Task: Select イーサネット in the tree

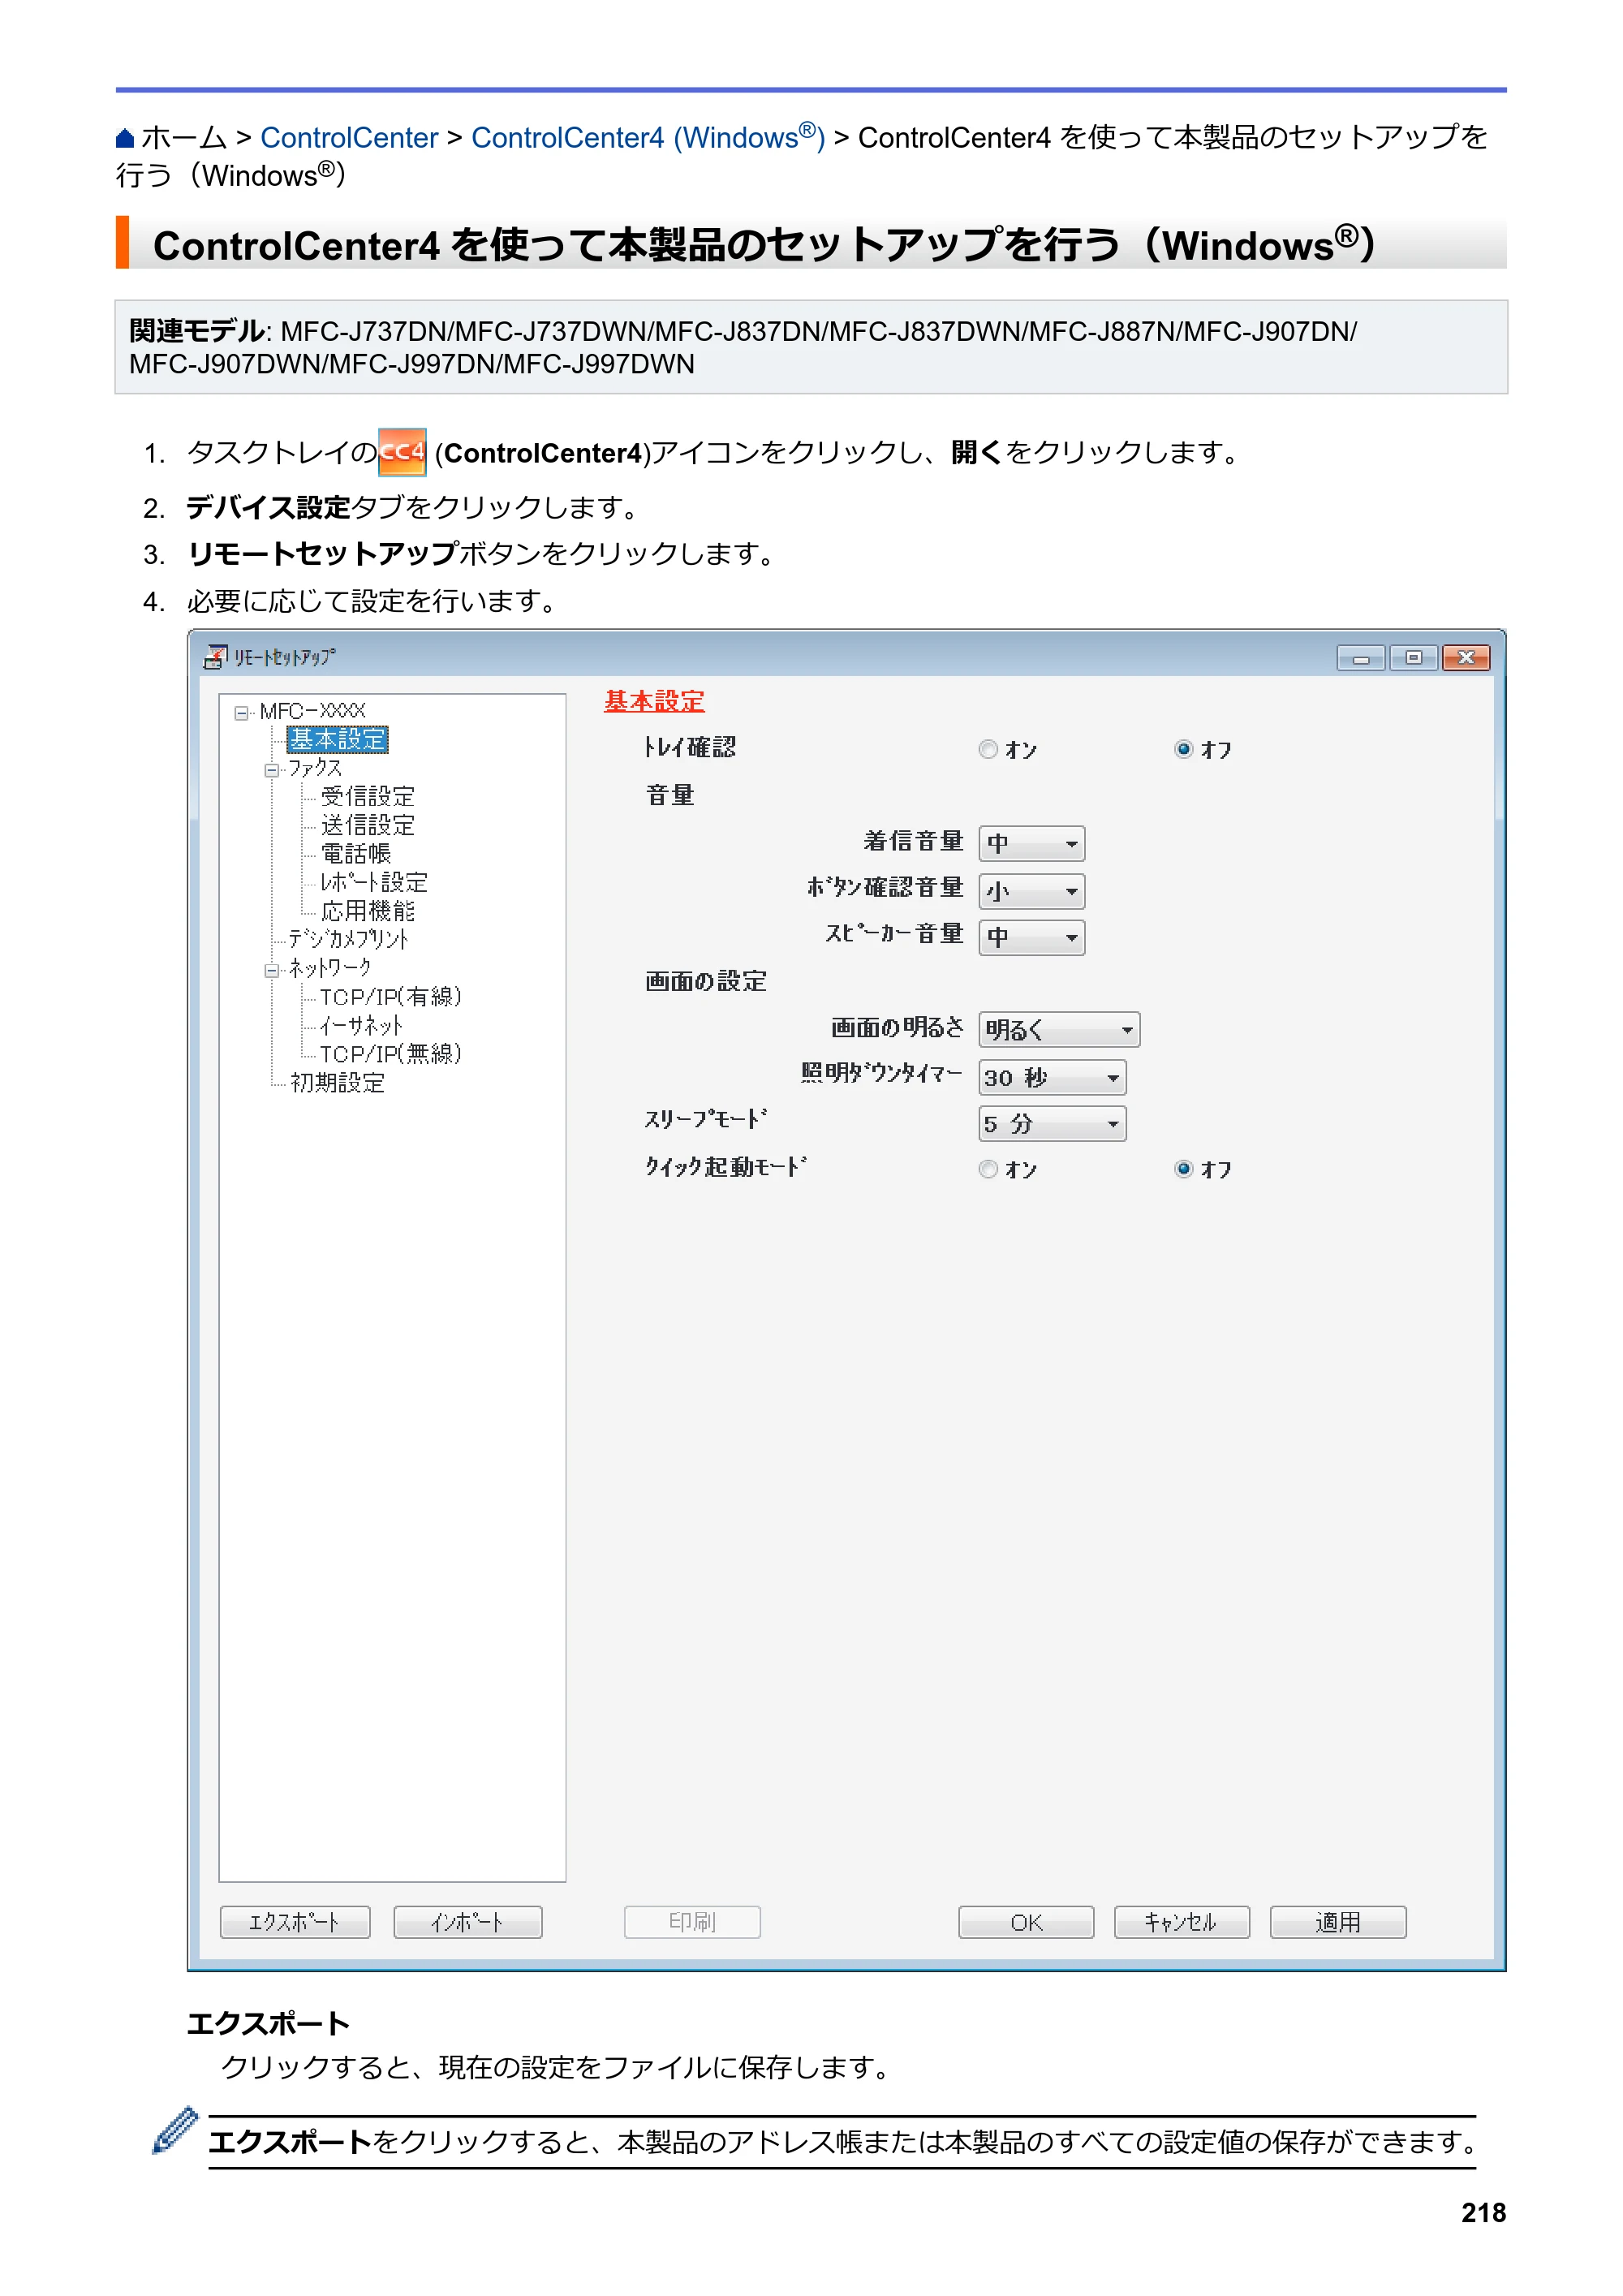Action: [361, 1026]
